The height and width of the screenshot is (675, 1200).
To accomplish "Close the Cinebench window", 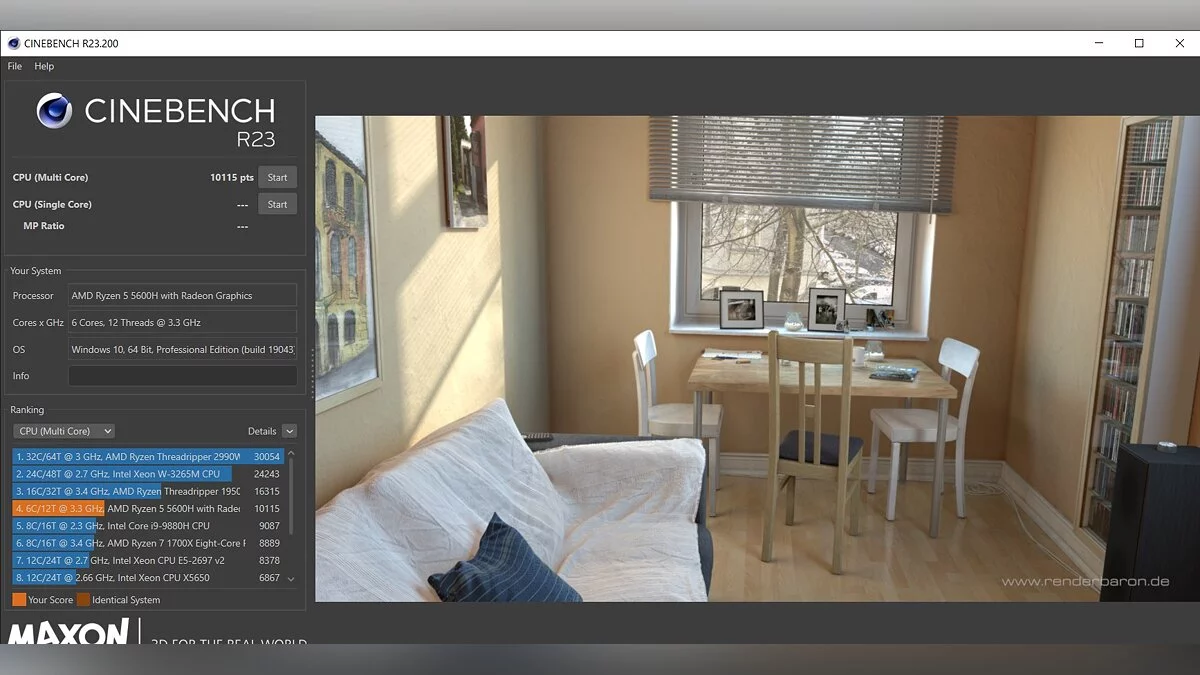I will coord(1179,43).
